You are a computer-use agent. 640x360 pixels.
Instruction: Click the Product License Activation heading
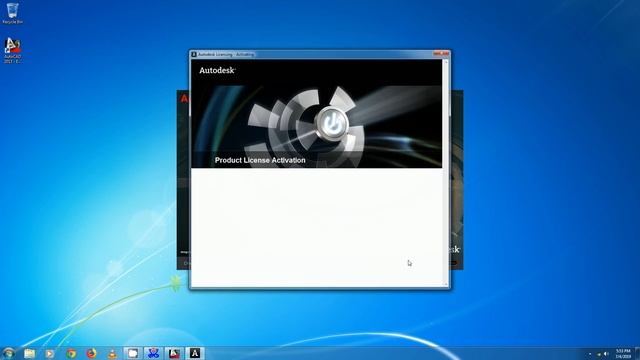coord(260,160)
